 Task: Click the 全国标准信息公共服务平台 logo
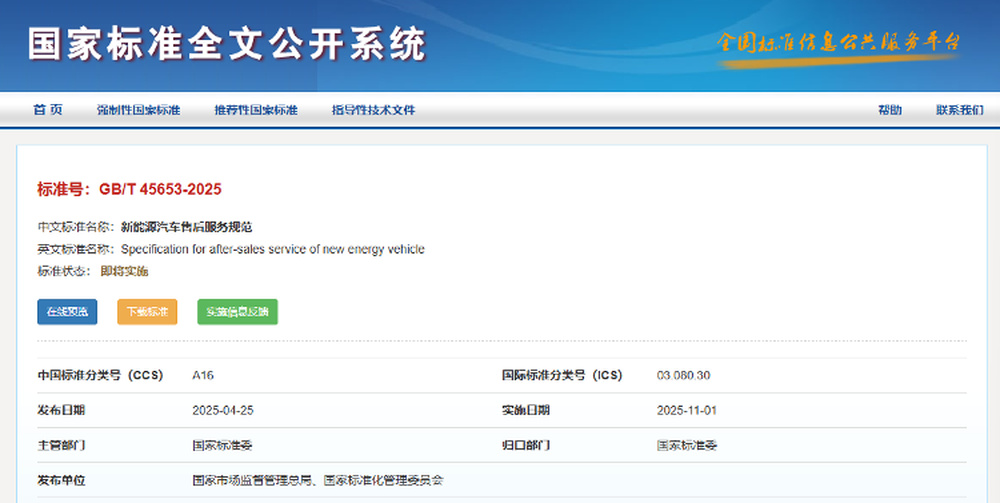coord(838,43)
